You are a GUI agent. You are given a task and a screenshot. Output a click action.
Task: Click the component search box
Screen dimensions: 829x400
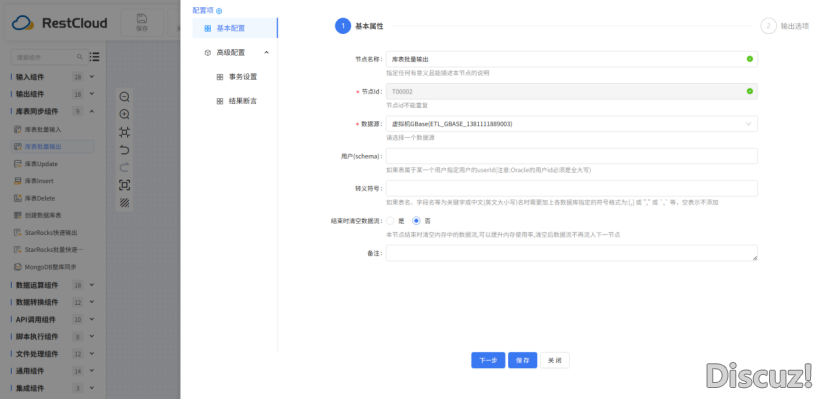49,57
